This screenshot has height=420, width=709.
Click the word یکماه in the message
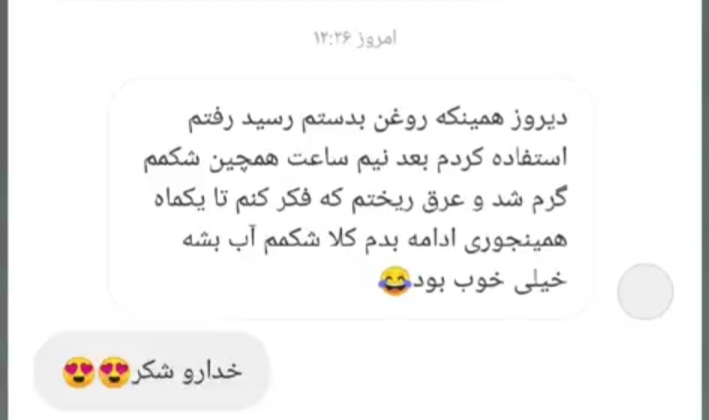(x=180, y=199)
